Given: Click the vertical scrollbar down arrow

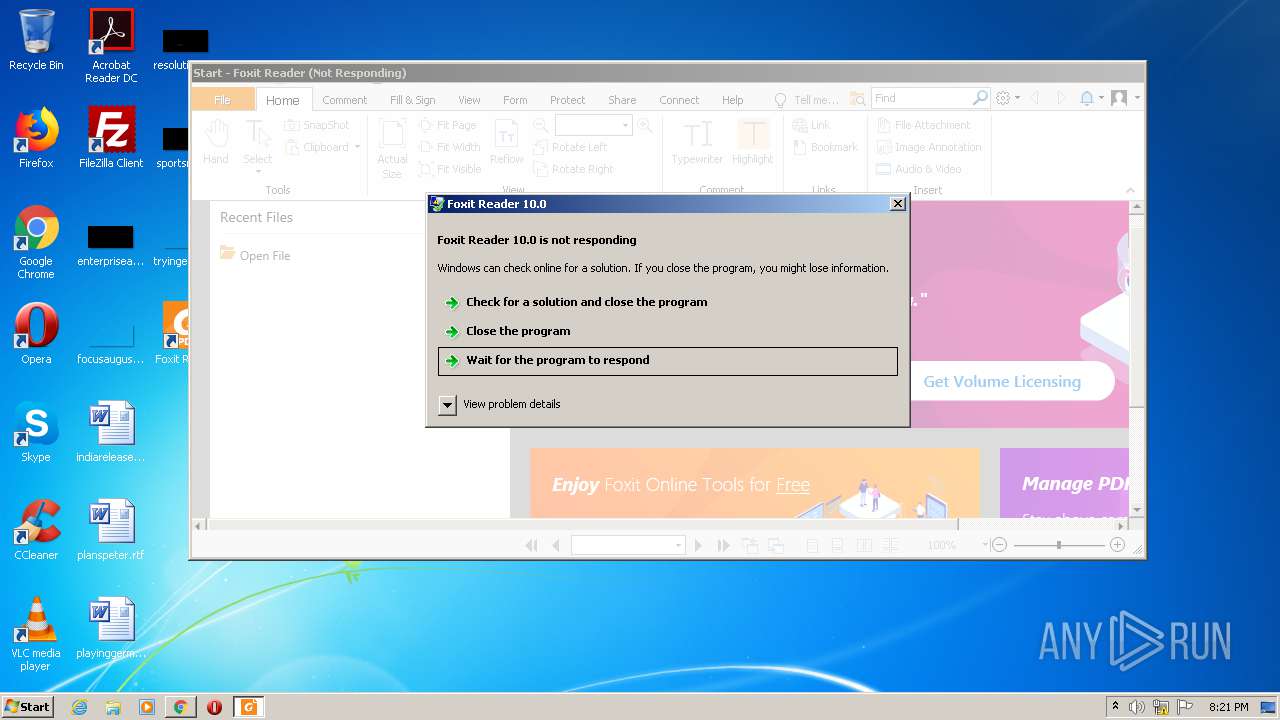Looking at the screenshot, I should pos(1137,510).
